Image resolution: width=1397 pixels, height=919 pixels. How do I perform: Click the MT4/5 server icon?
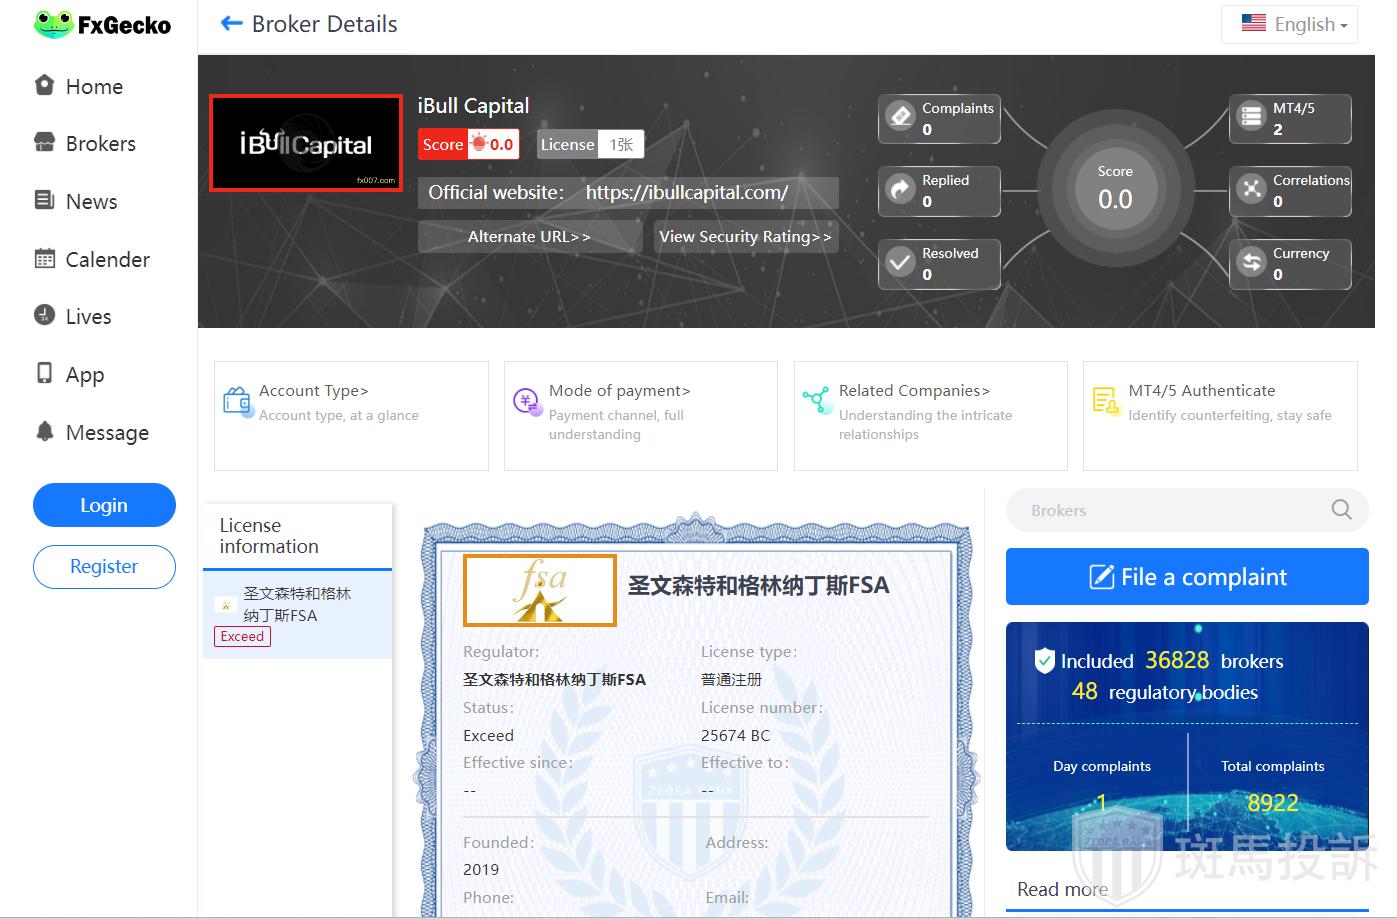click(x=1251, y=117)
